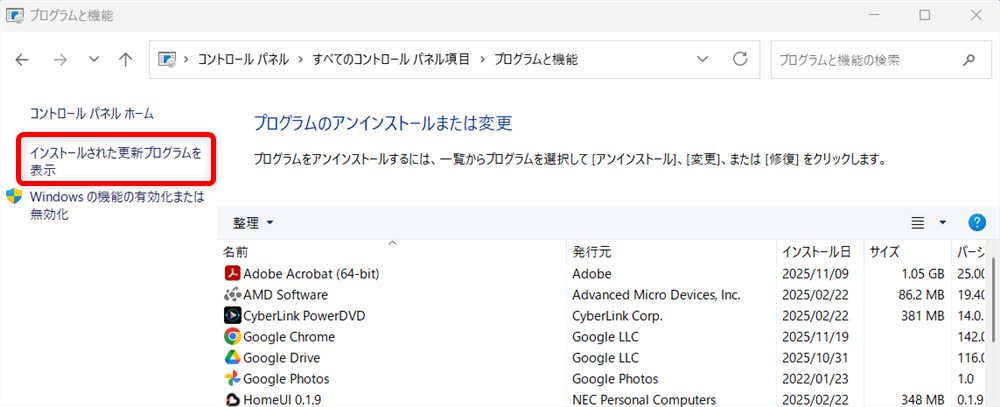Select the Adobe Acrobat icon

[x=232, y=274]
